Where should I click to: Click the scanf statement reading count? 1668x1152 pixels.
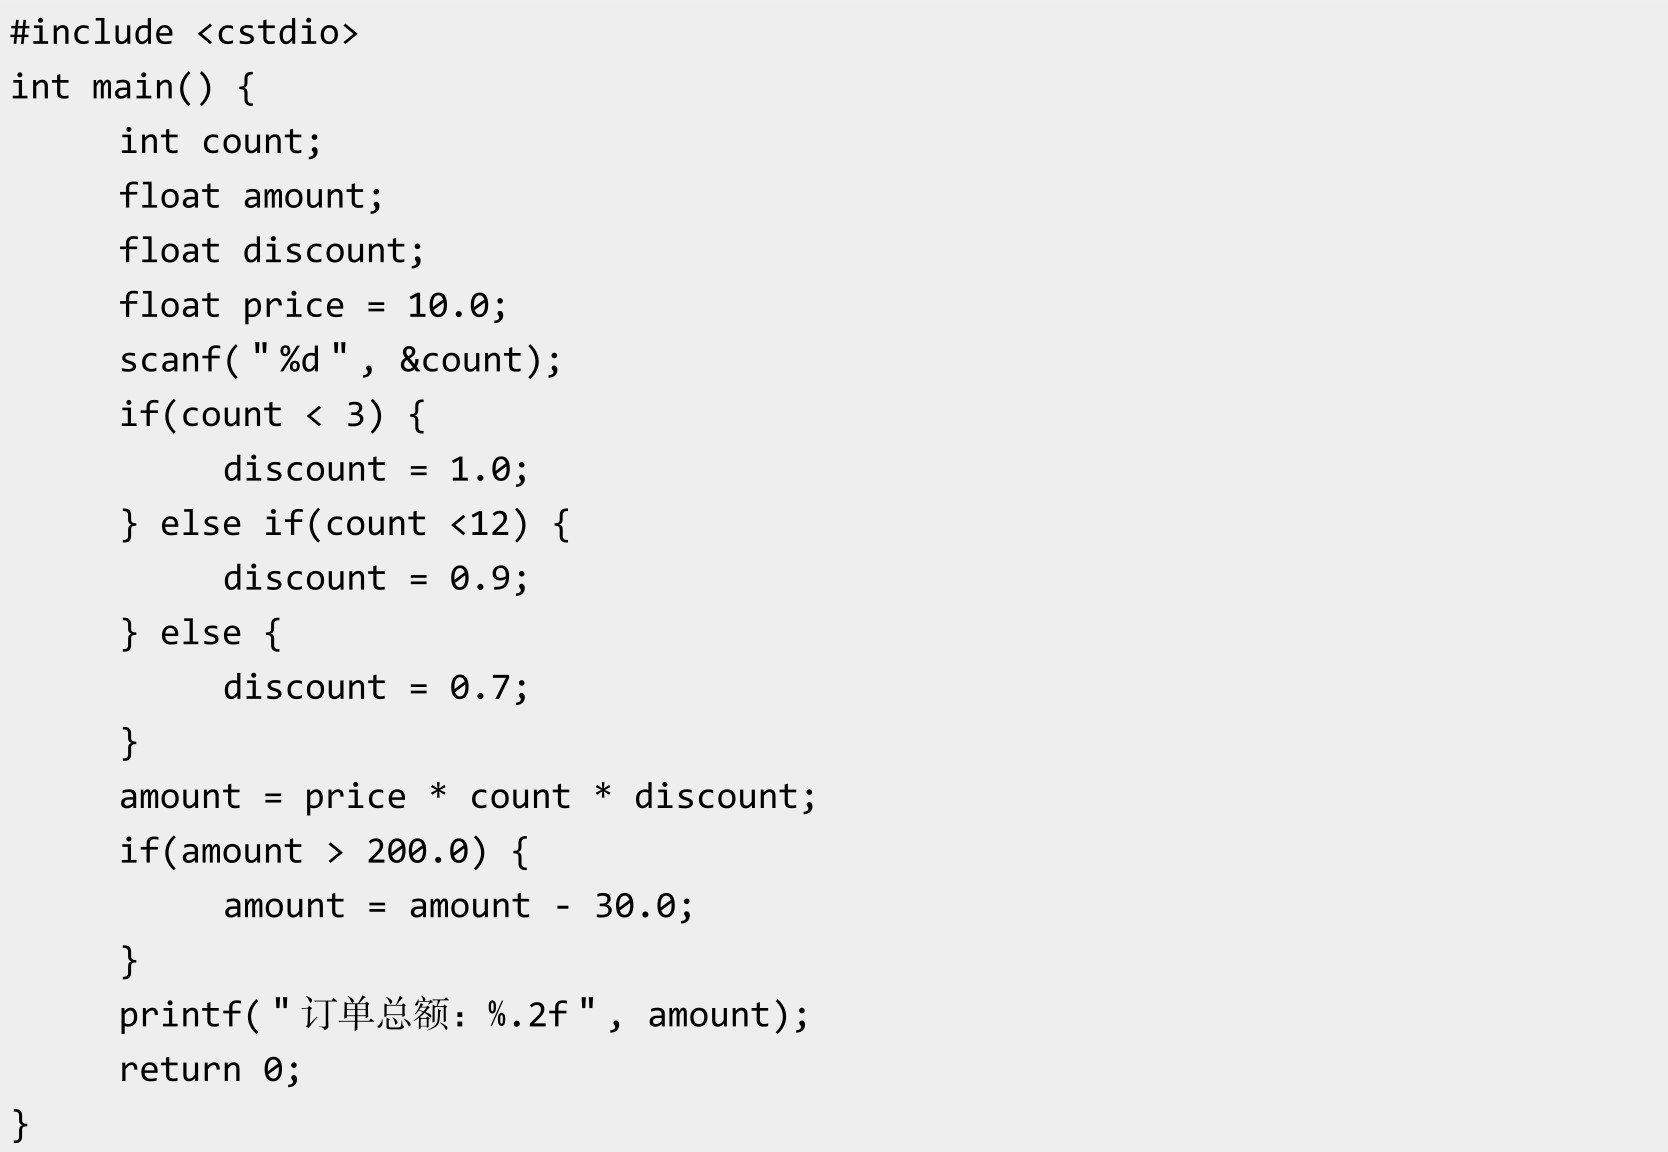pos(341,360)
